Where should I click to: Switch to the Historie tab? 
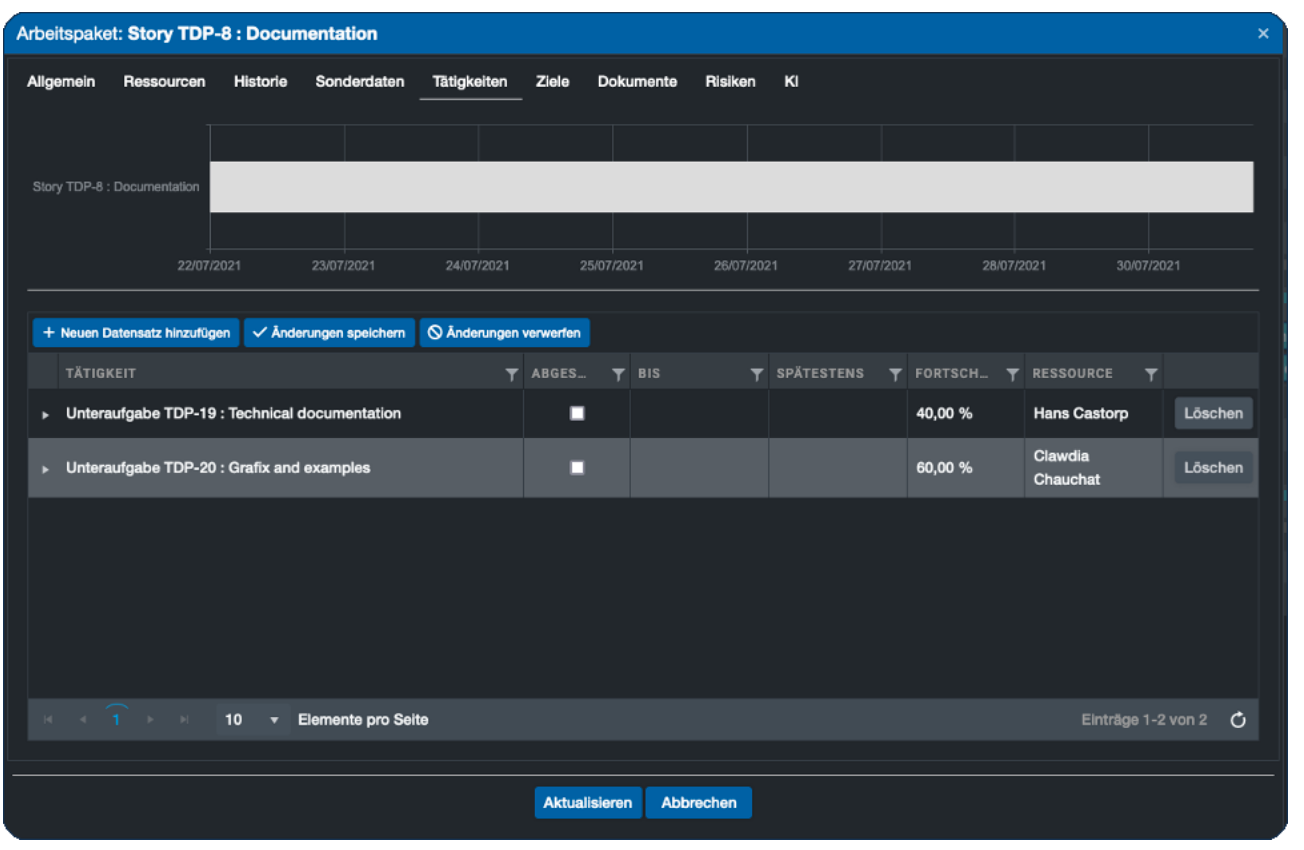(260, 82)
